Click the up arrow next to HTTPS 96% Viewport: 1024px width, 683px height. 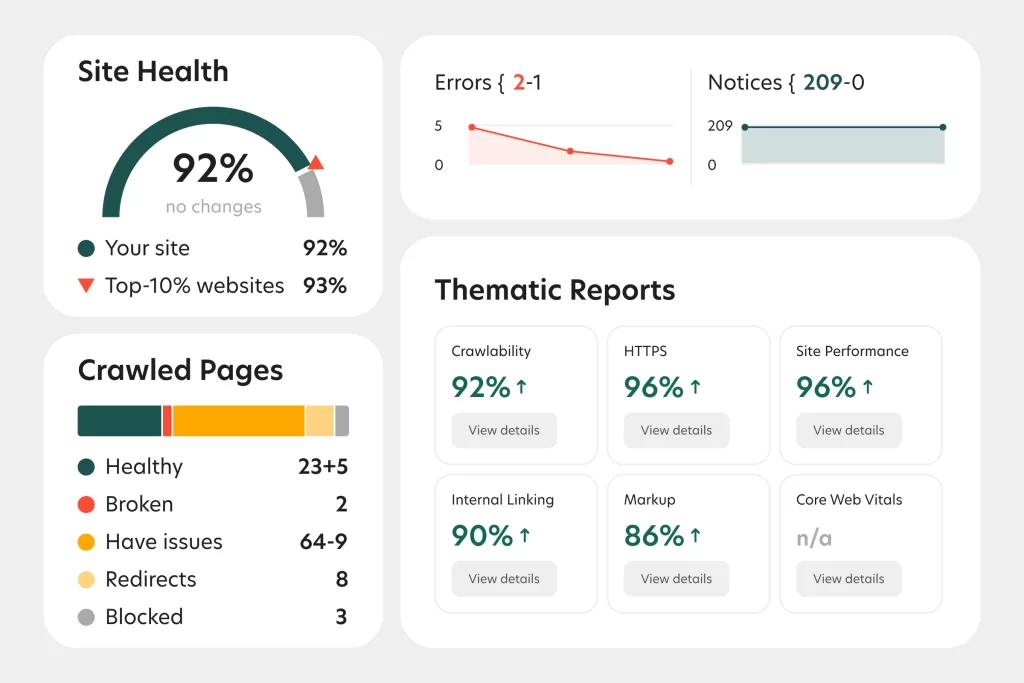[696, 387]
